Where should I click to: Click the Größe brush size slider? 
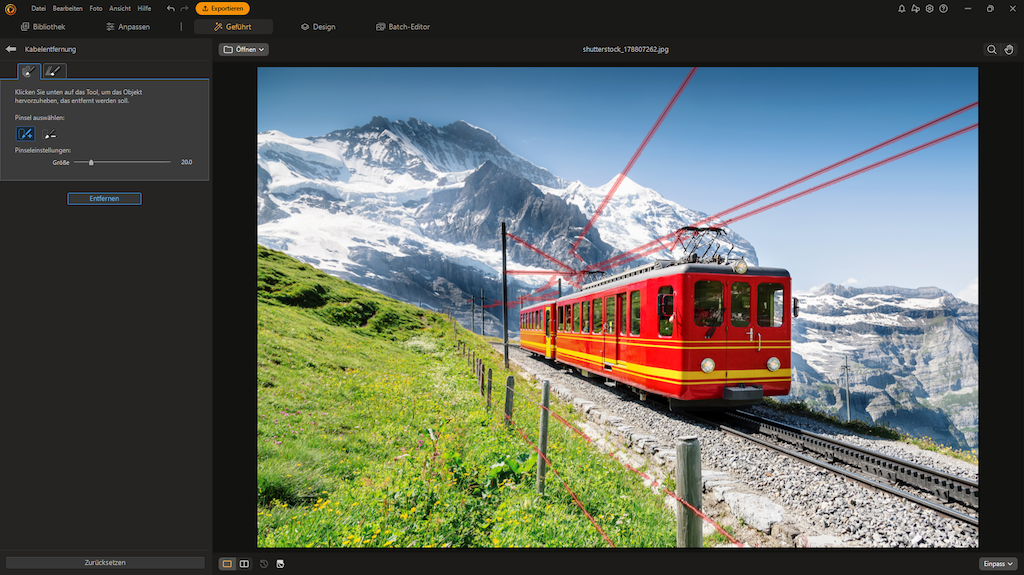(120, 162)
